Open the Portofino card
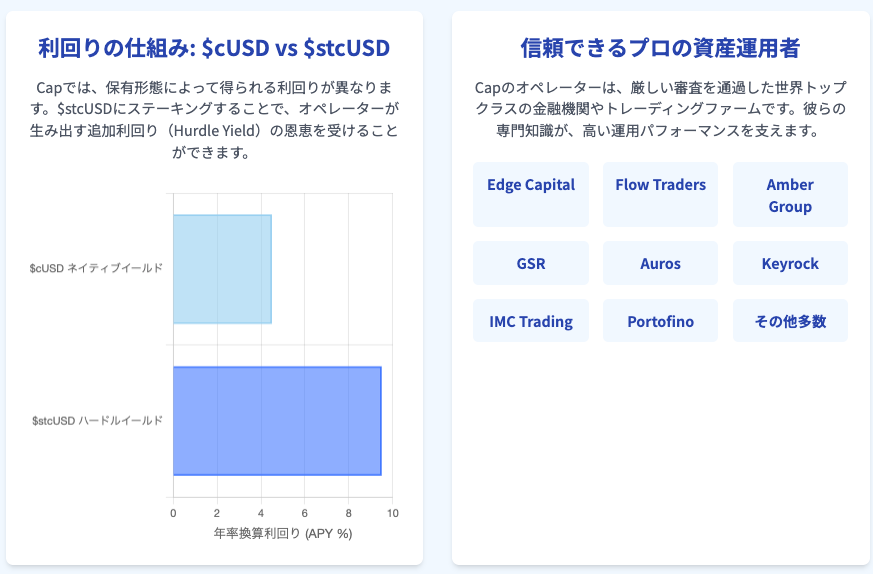This screenshot has width=873, height=574. click(x=660, y=321)
